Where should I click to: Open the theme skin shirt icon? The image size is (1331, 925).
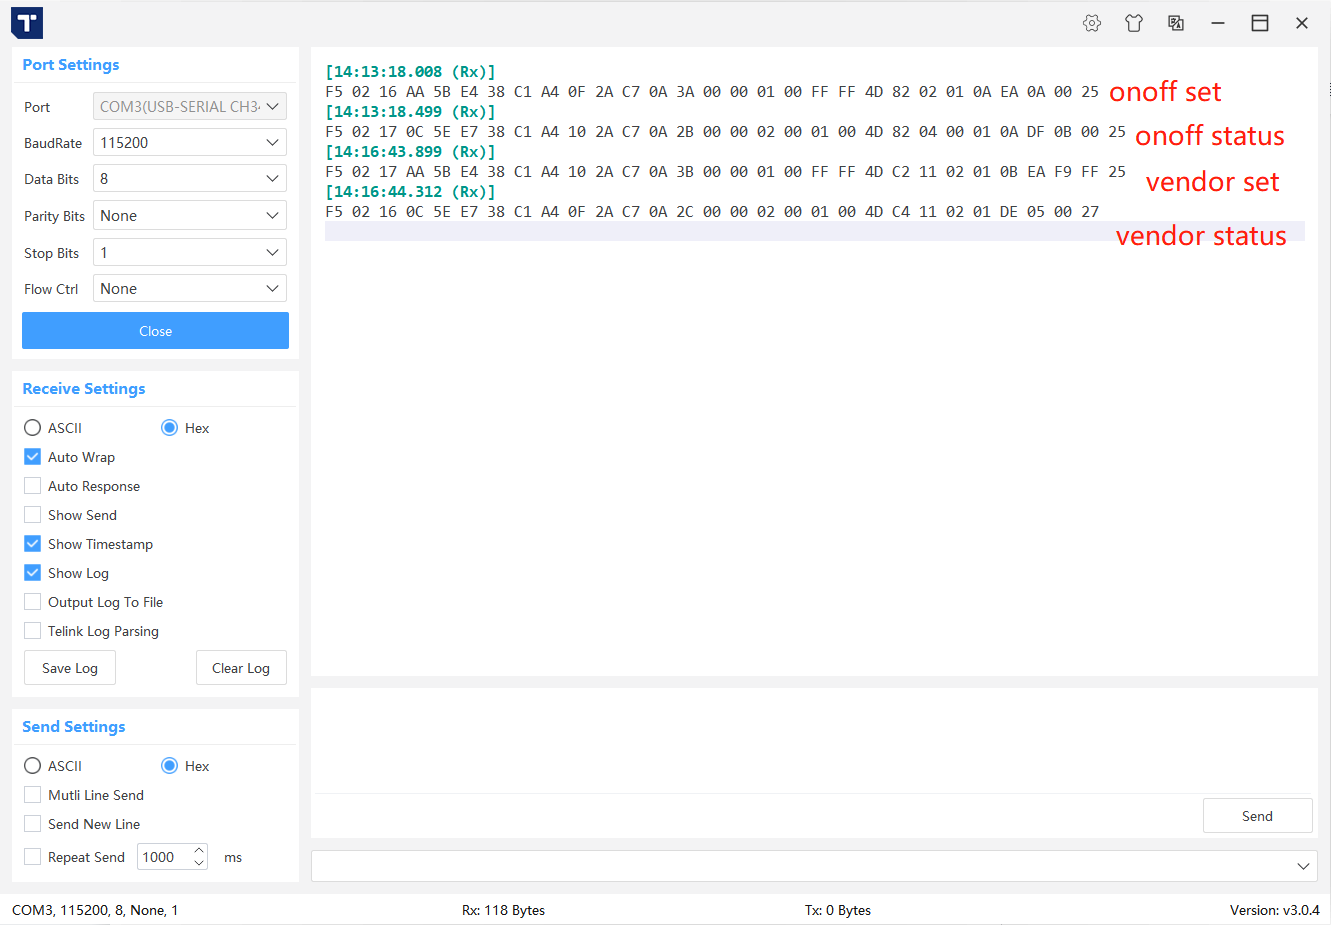pyautogui.click(x=1134, y=23)
